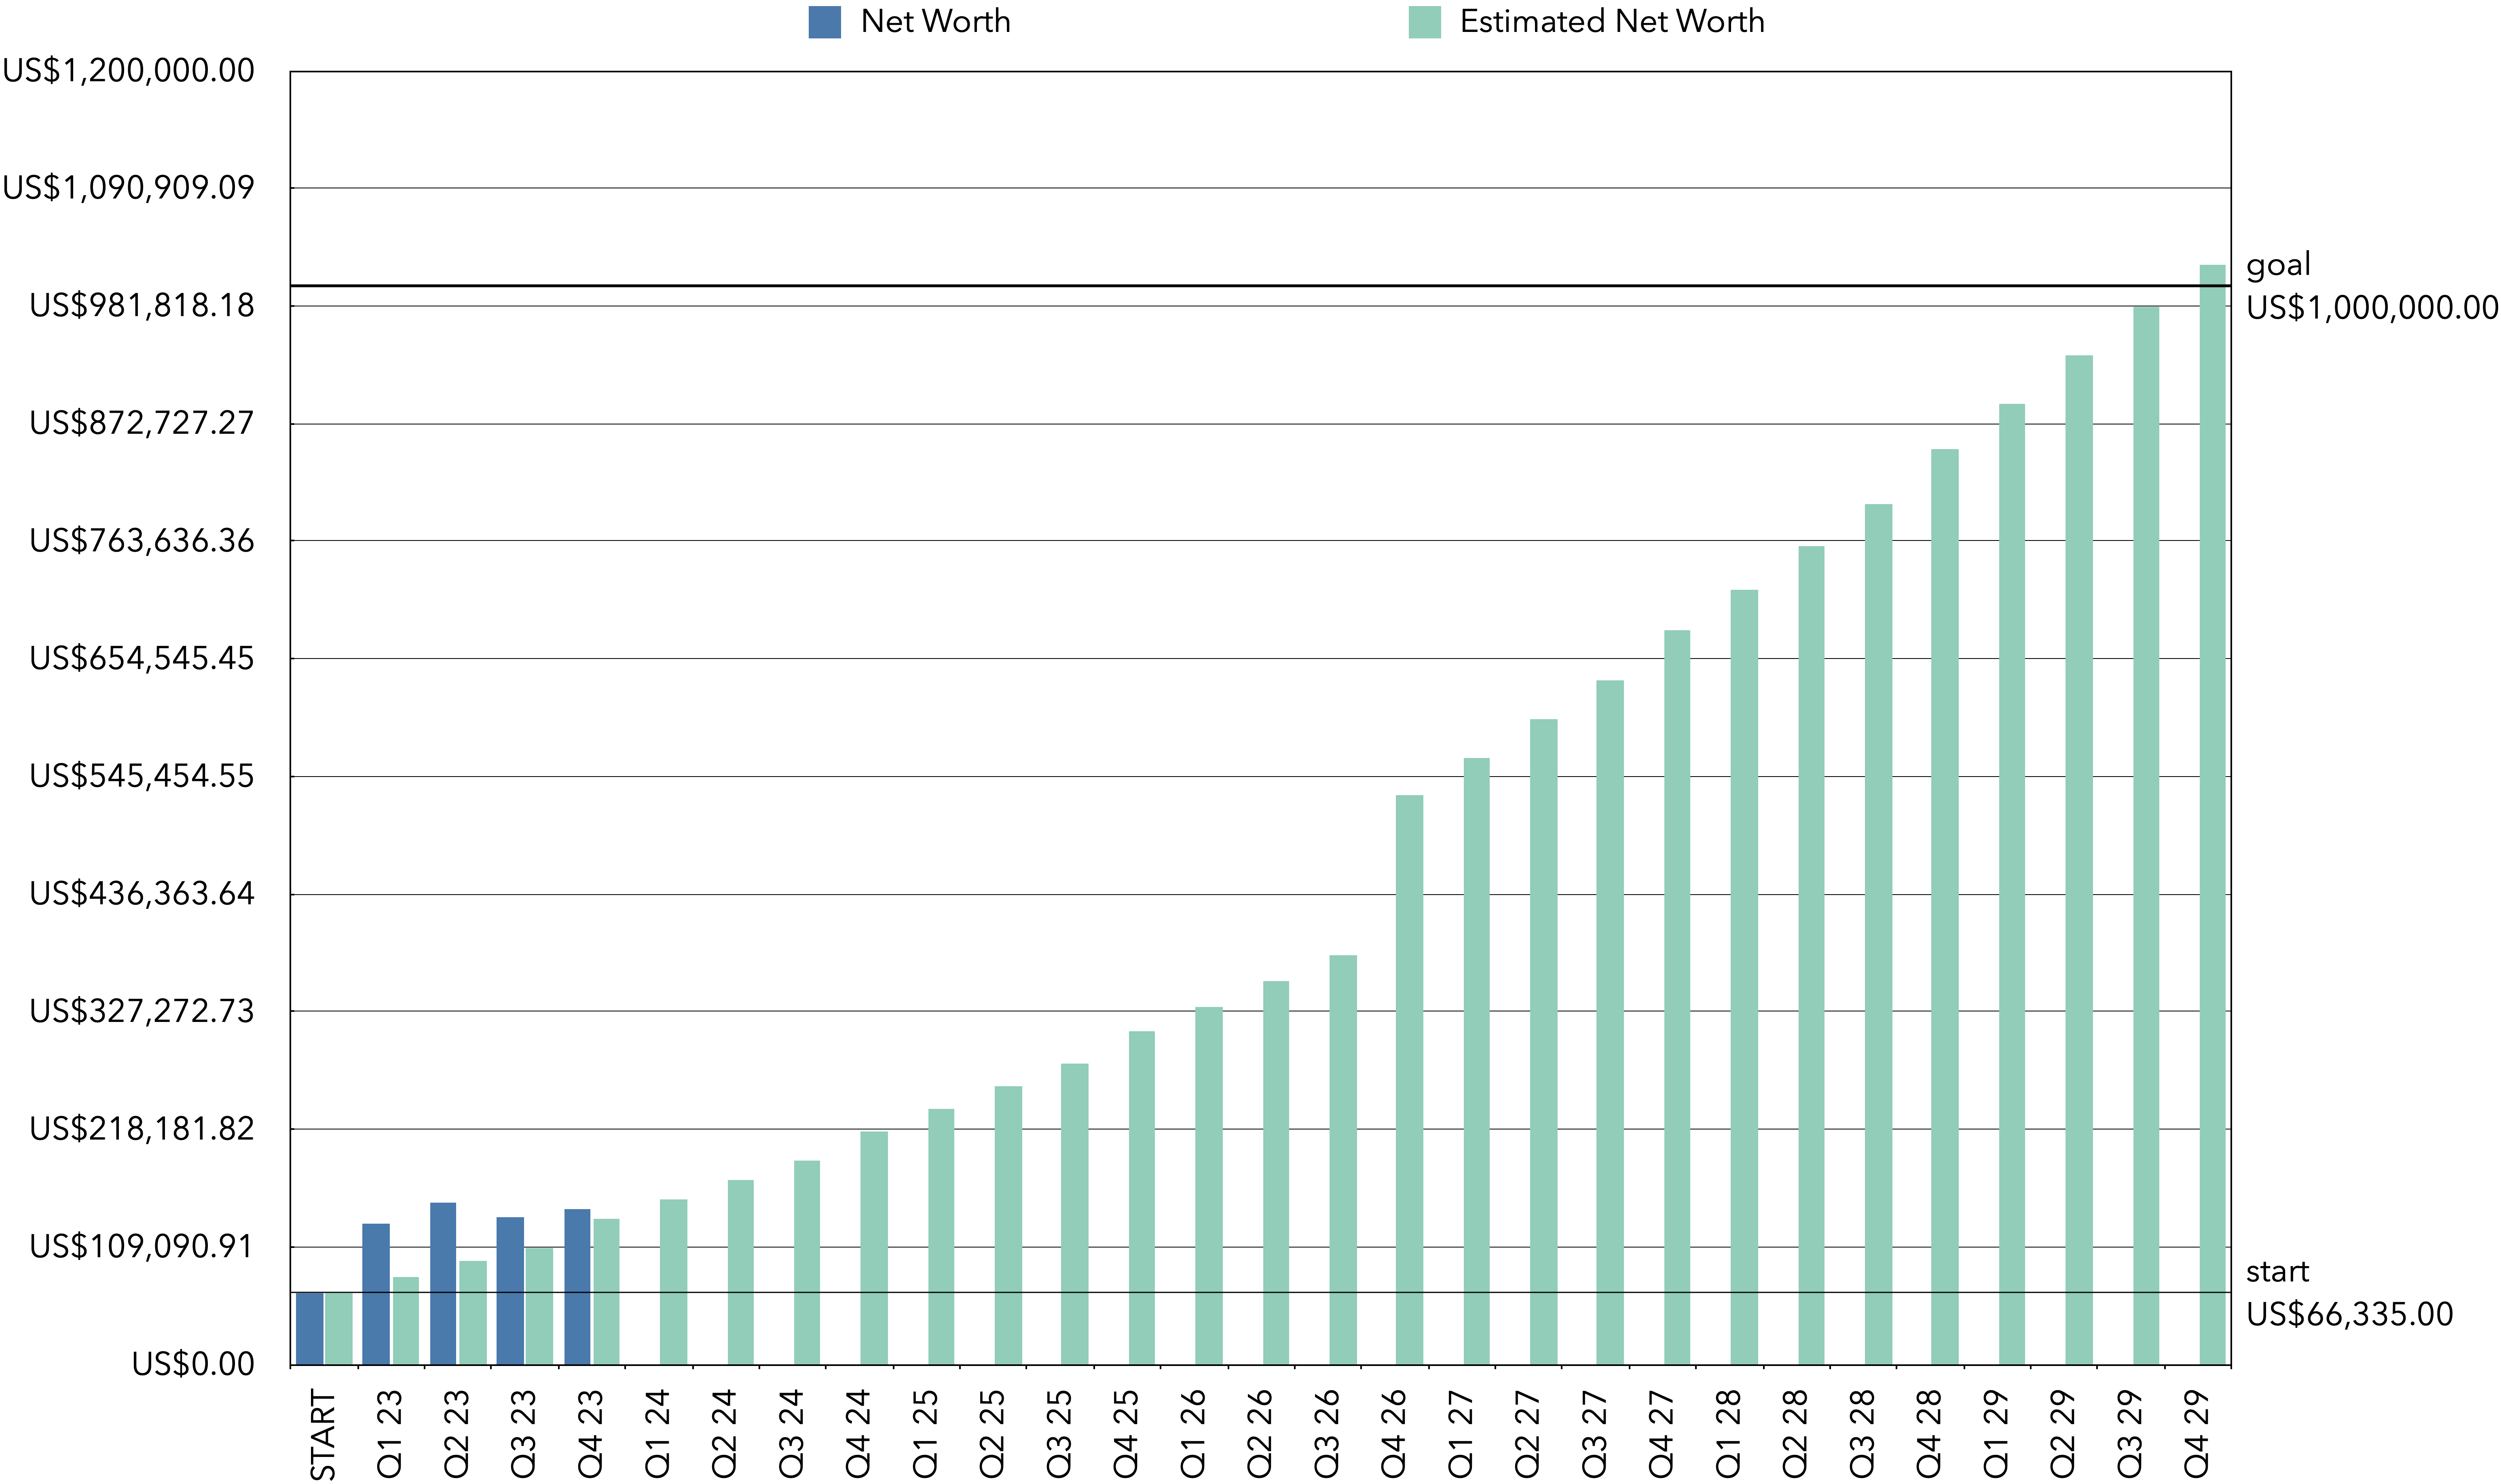The width and height of the screenshot is (2501, 1484).
Task: Select the estimated bar for Q4 29
Action: coord(2213,815)
